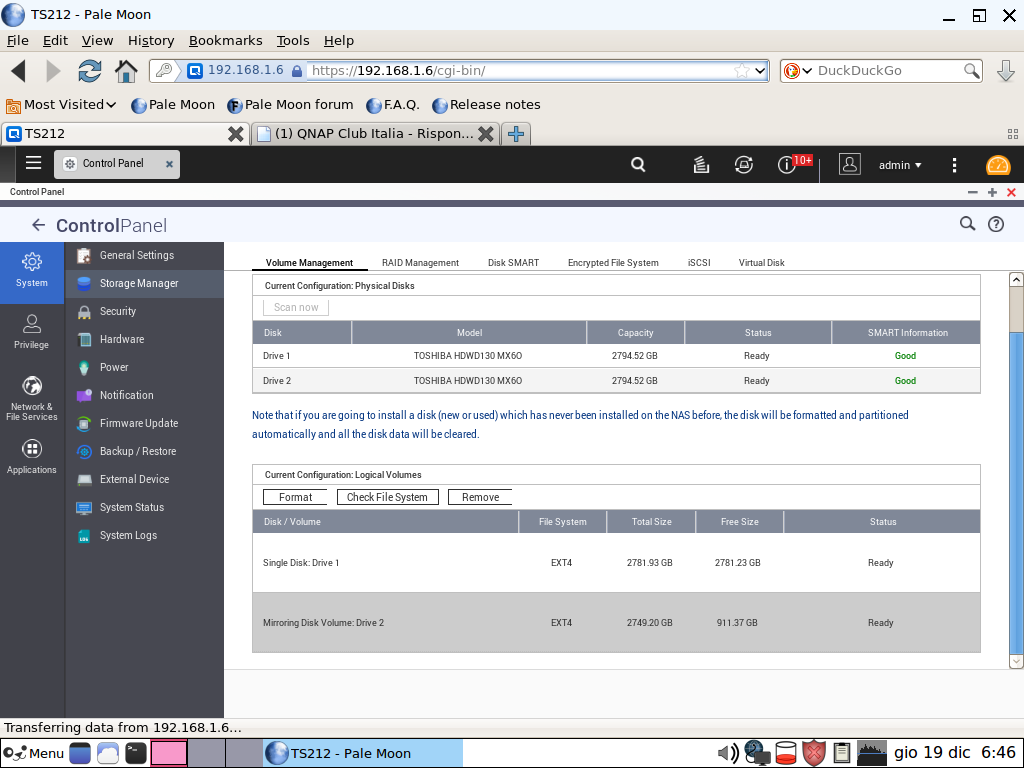This screenshot has width=1024, height=768.
Task: Go back using Control Panel arrow
Action: click(x=38, y=225)
